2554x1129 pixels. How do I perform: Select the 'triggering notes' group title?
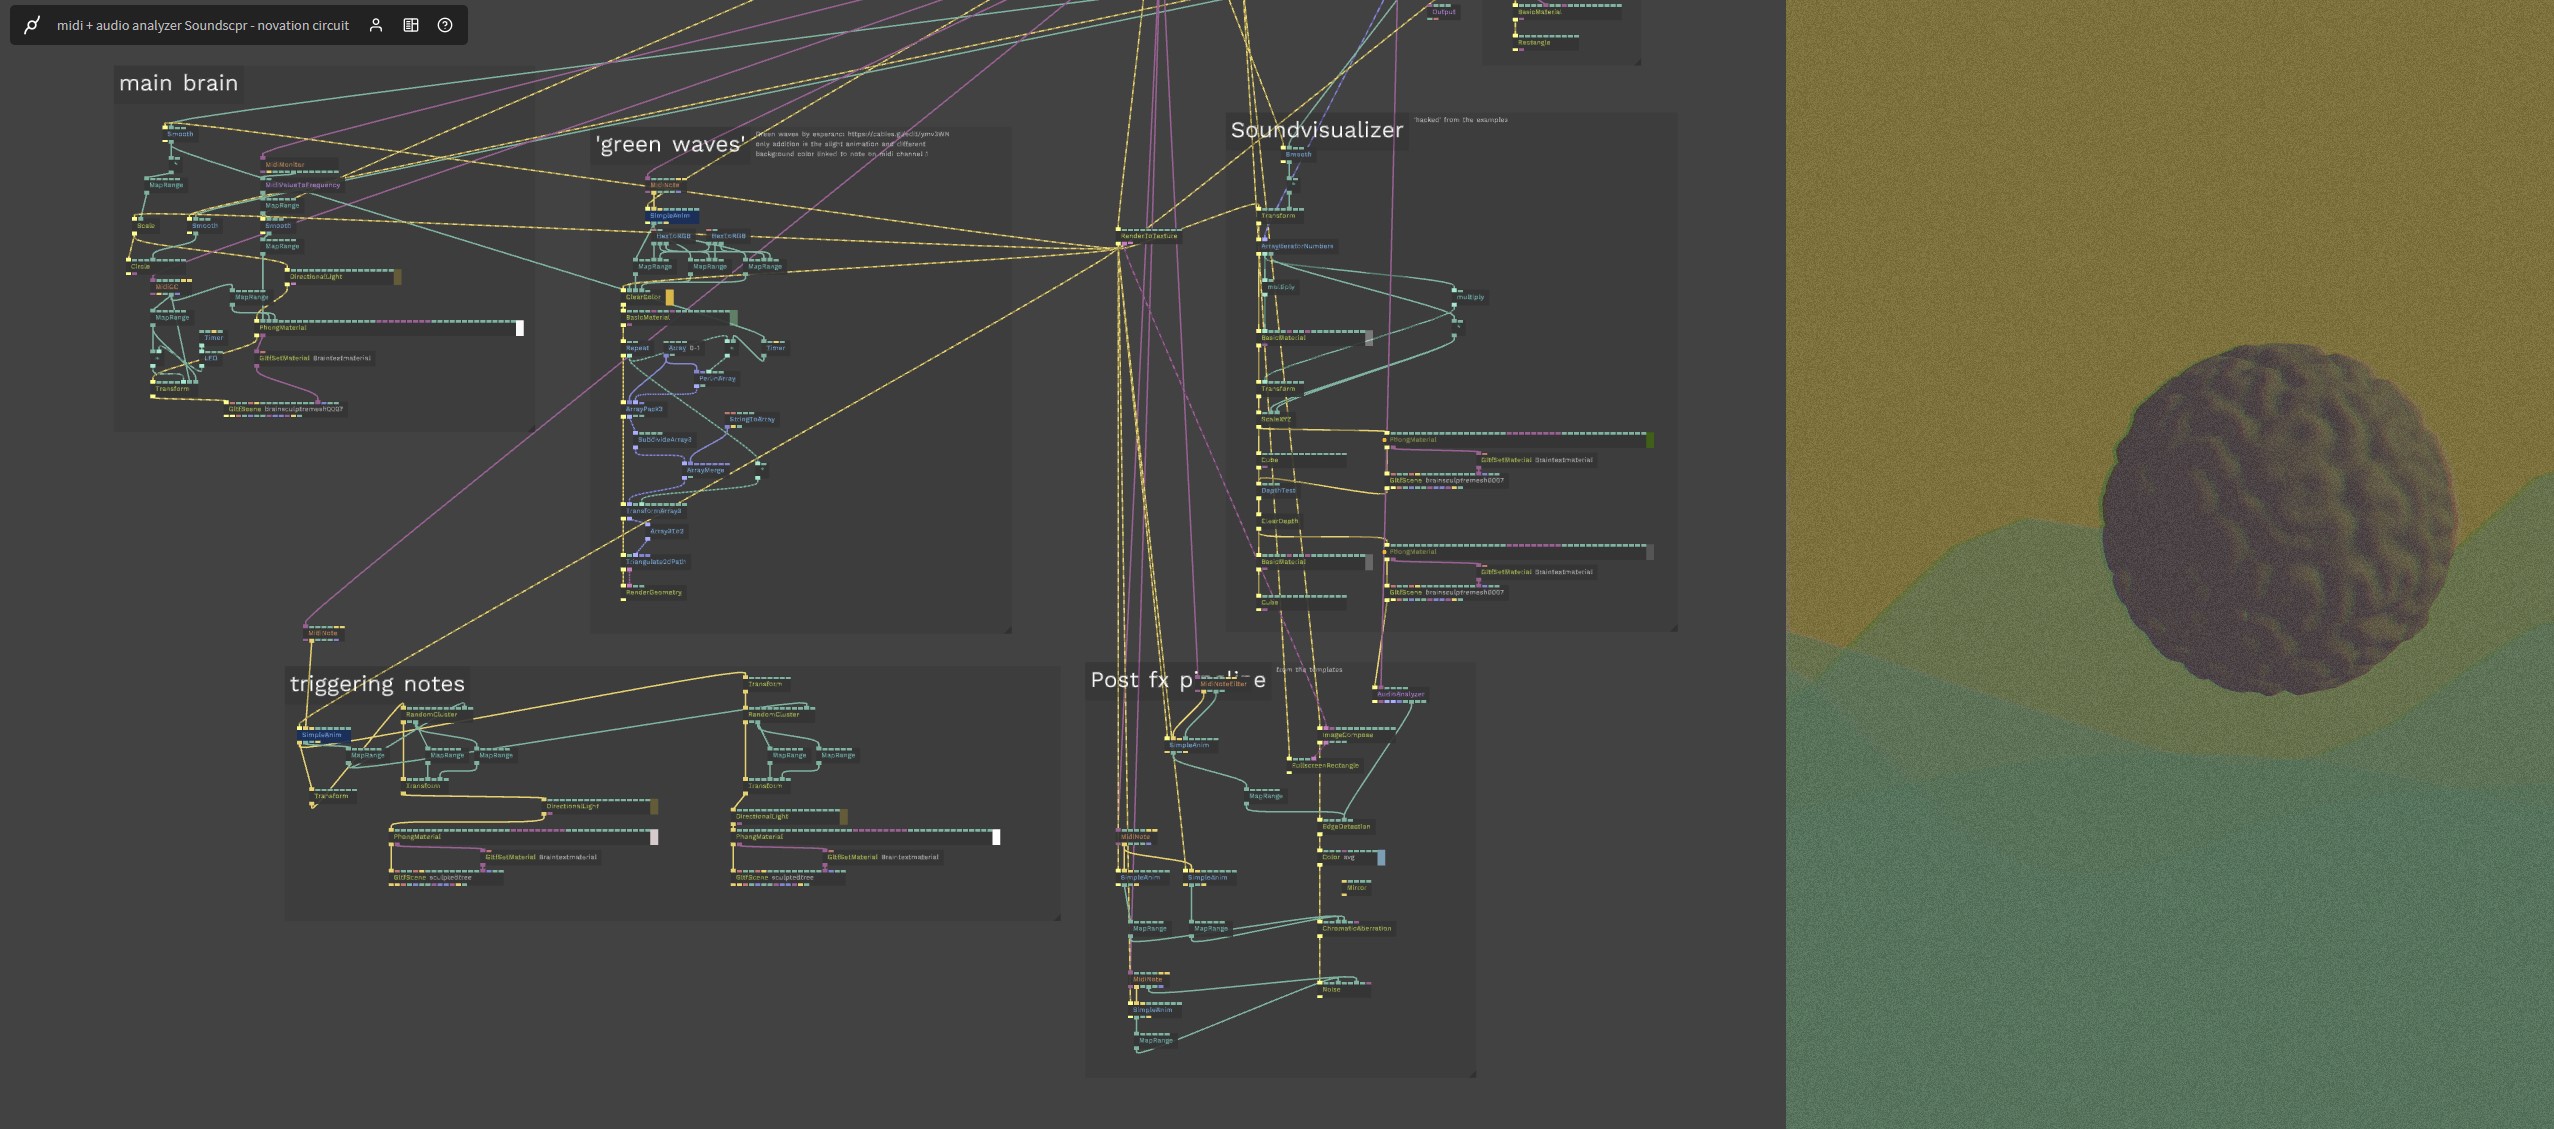point(377,684)
